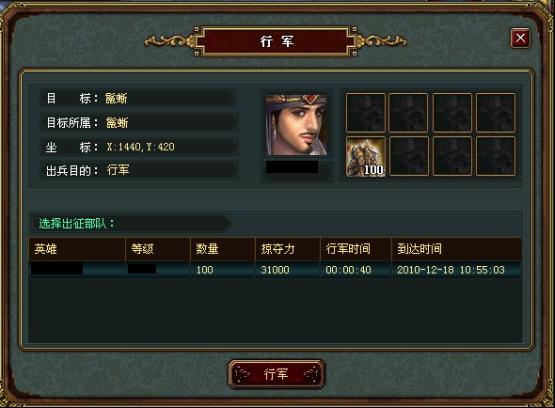Screen dimensions: 555x408
Task: Click the 出兵目的 field showing 行军
Action: [x=139, y=171]
